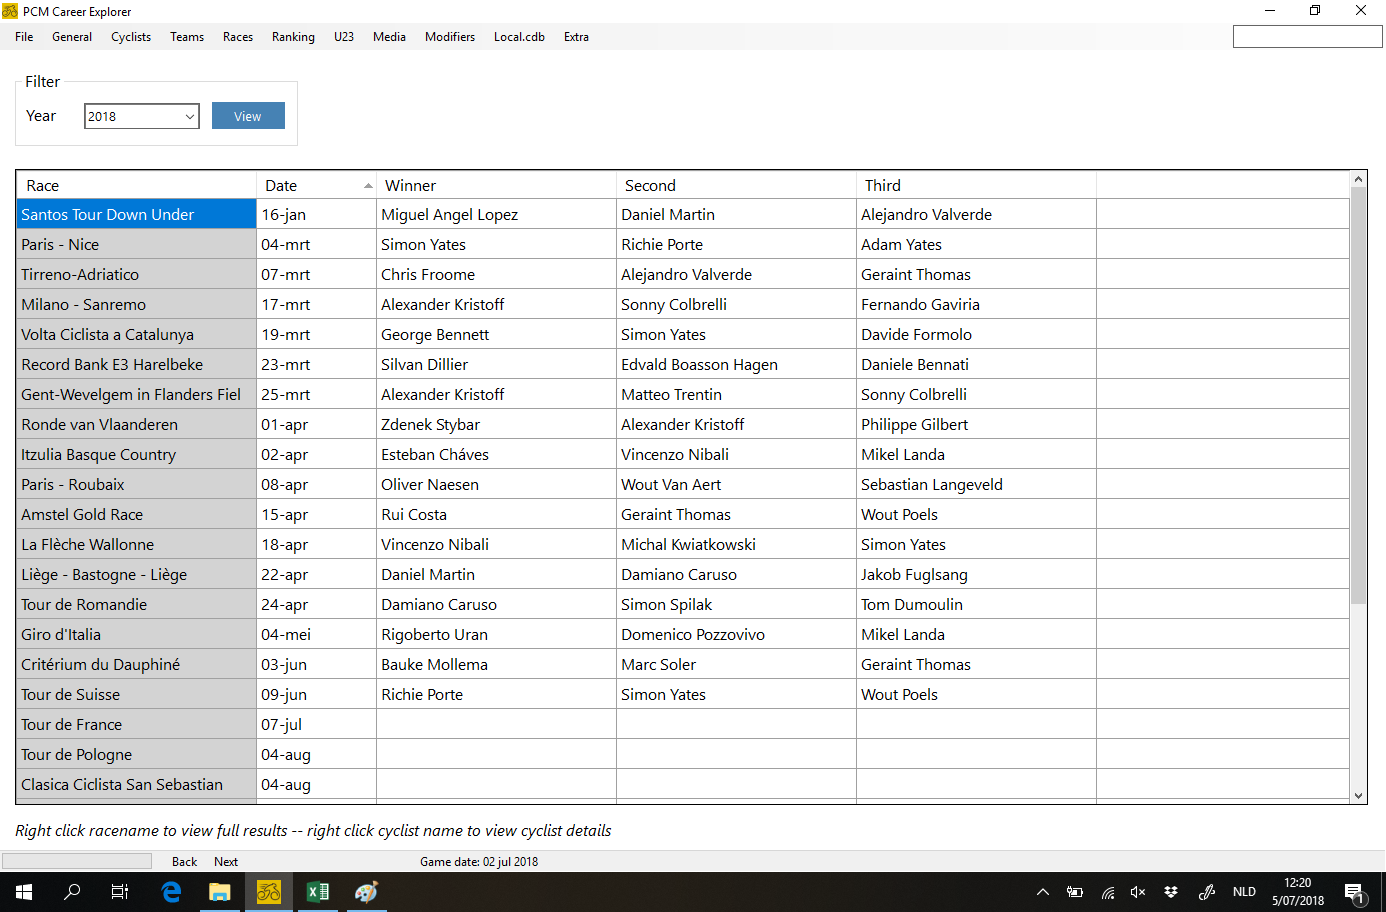Click the table scrollbar down arrow
1386x912 pixels.
[x=1358, y=796]
